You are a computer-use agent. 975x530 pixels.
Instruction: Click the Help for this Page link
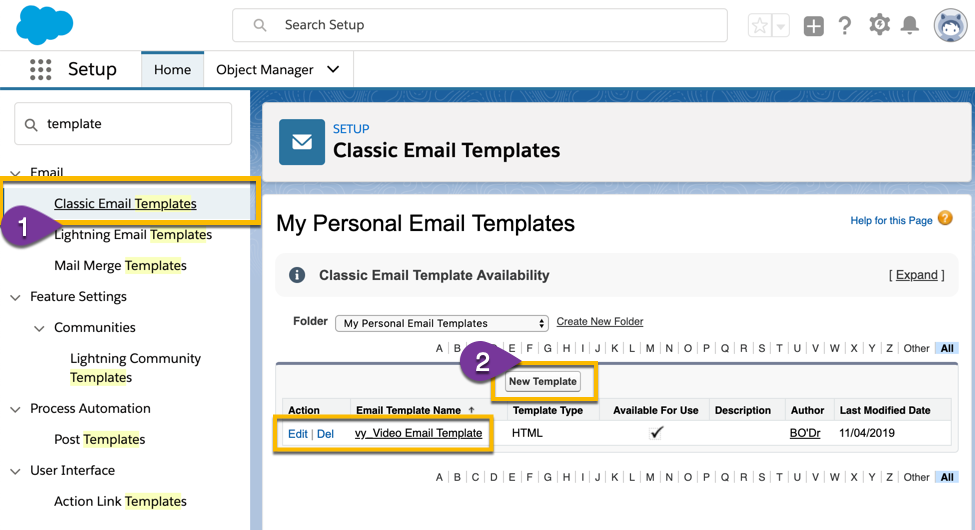click(891, 220)
